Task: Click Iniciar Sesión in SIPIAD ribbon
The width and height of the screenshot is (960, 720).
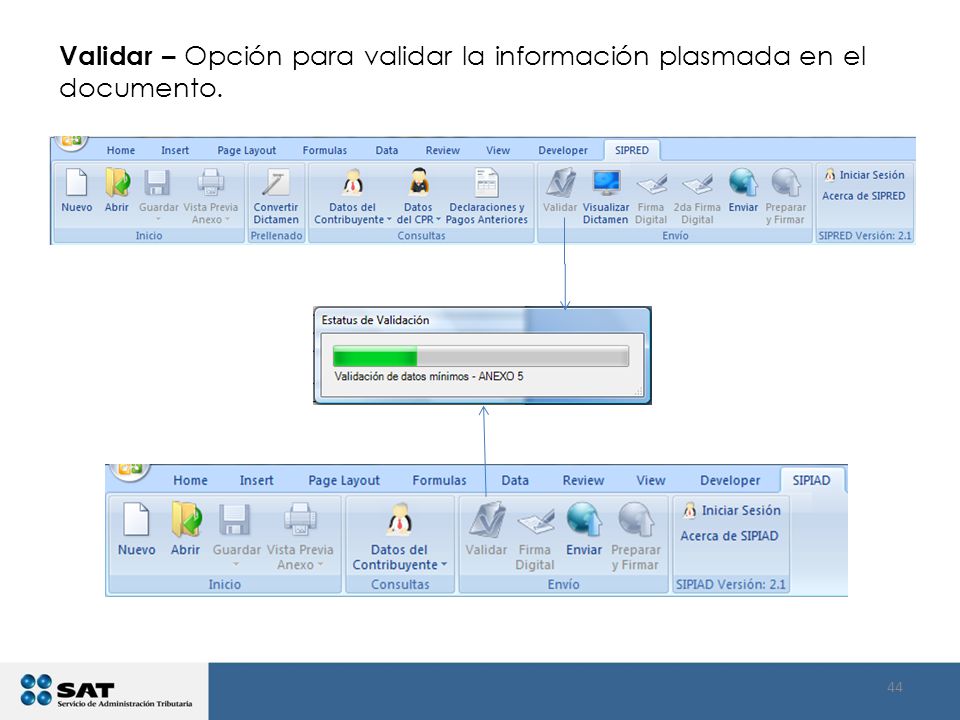Action: (x=732, y=511)
